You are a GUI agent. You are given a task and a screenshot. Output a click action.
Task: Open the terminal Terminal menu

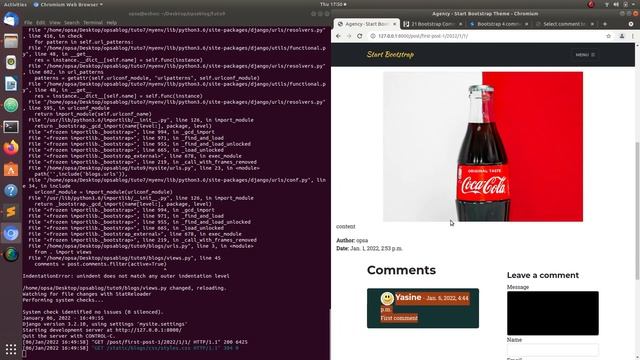(x=93, y=22)
